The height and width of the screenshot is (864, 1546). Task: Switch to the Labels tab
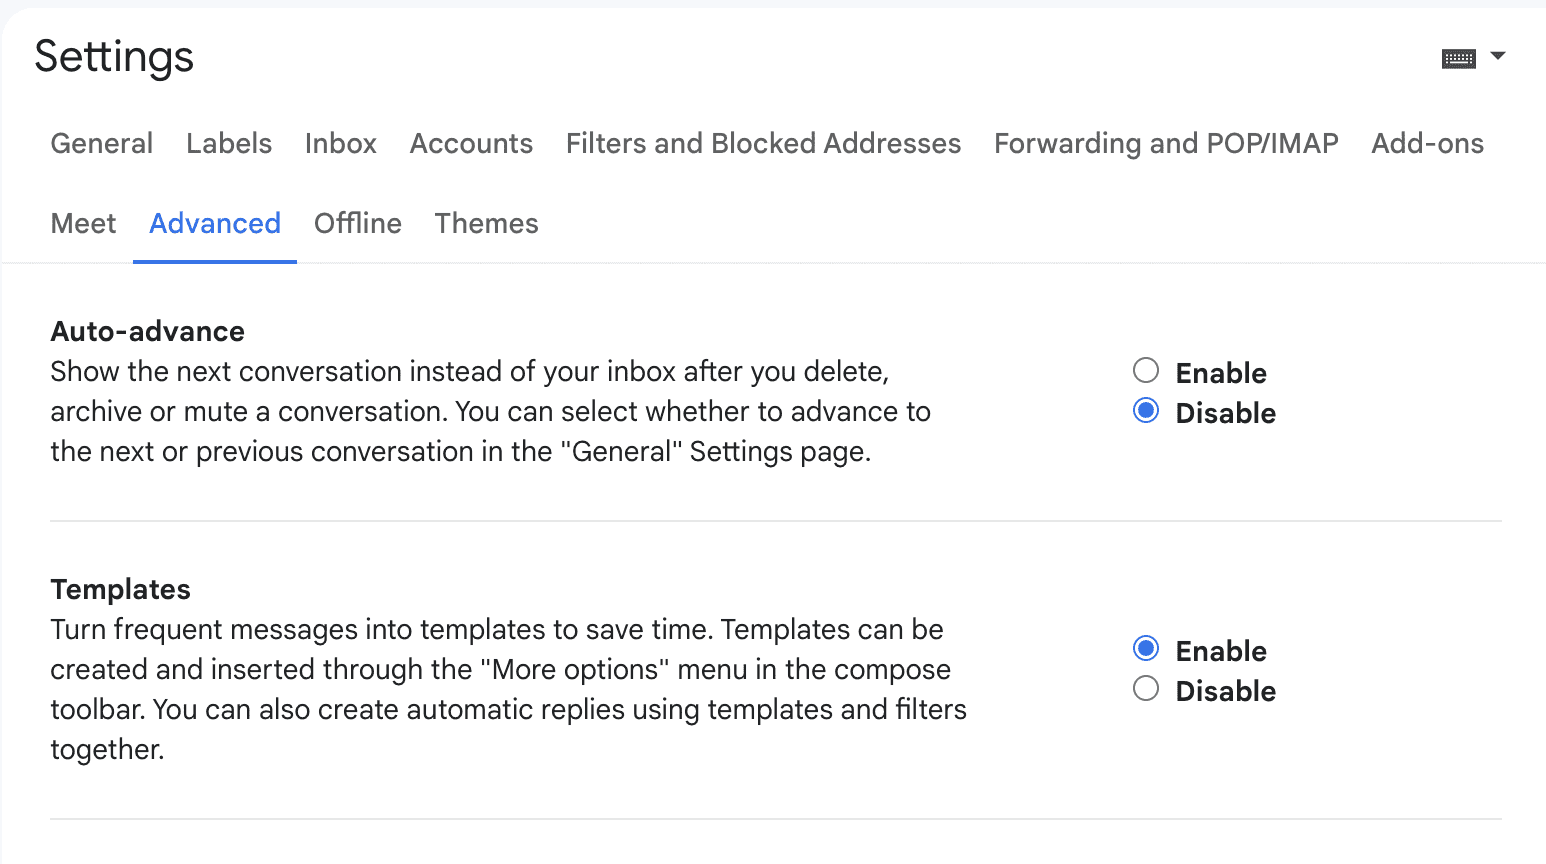(229, 144)
